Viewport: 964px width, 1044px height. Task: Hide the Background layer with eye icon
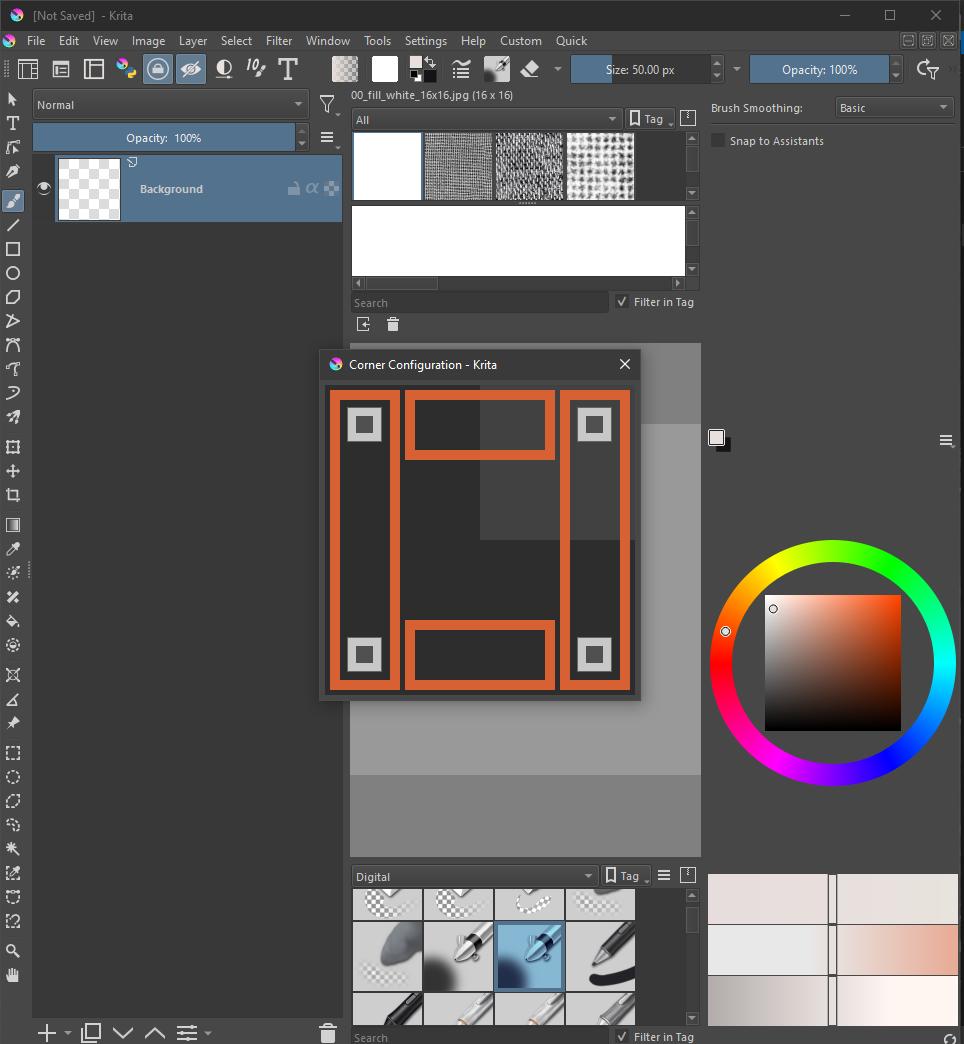click(44, 188)
